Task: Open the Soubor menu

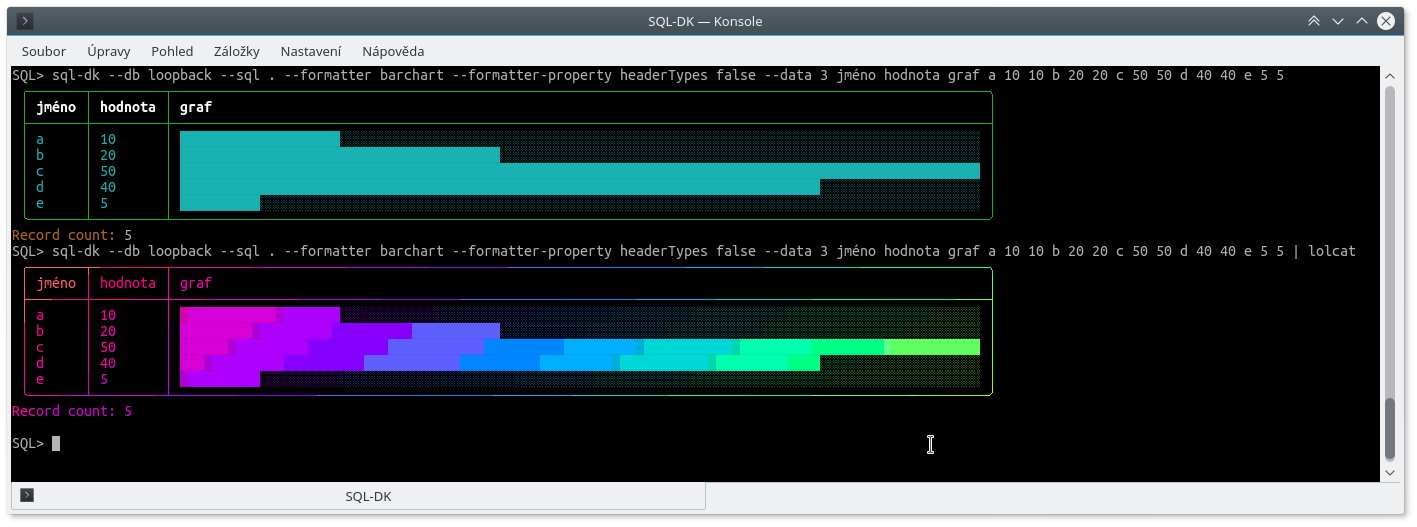Action: click(x=44, y=51)
